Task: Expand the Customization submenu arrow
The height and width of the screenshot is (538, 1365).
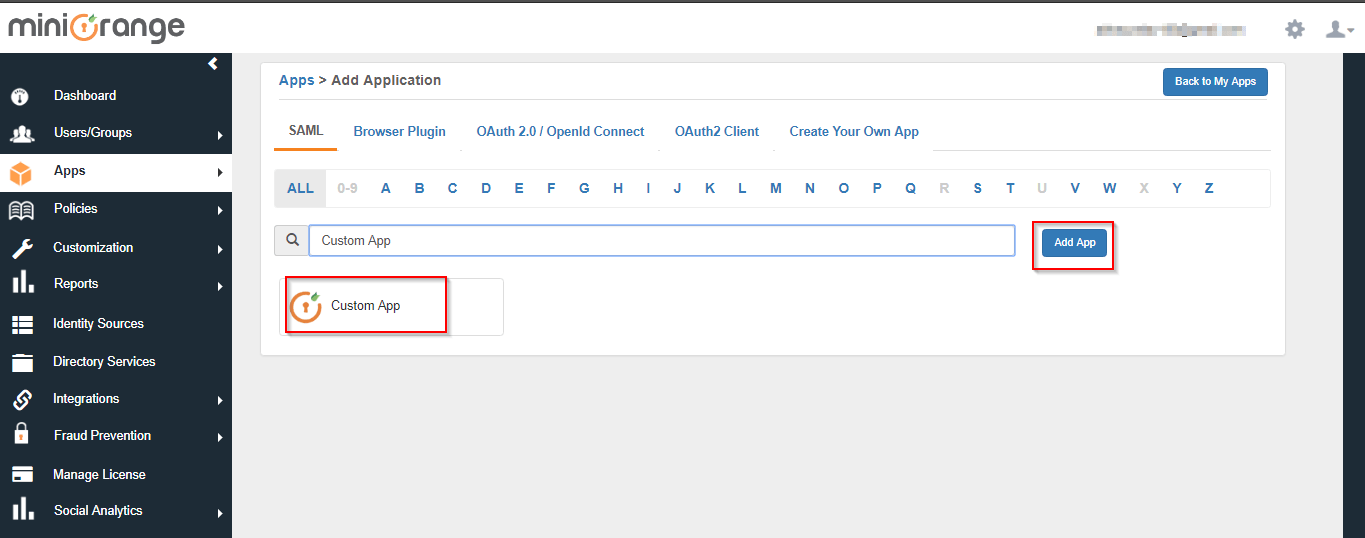Action: pos(220,249)
